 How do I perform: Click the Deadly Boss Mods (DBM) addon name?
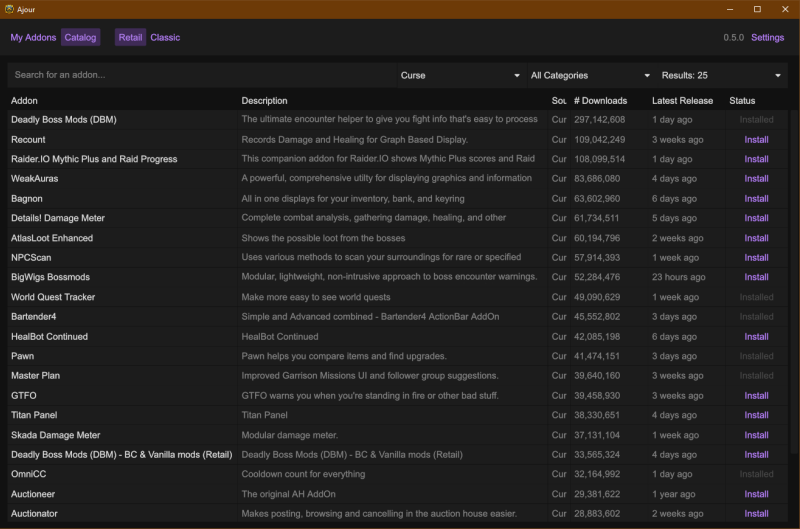click(64, 119)
